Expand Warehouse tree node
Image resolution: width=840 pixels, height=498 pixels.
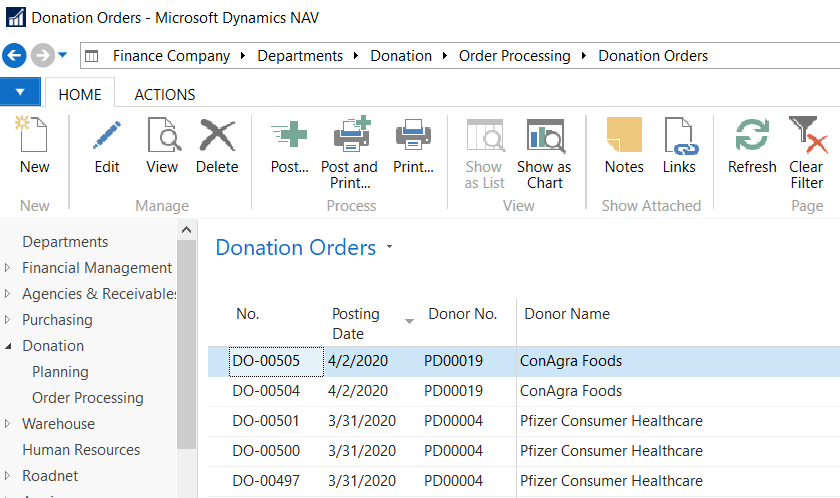(x=8, y=424)
